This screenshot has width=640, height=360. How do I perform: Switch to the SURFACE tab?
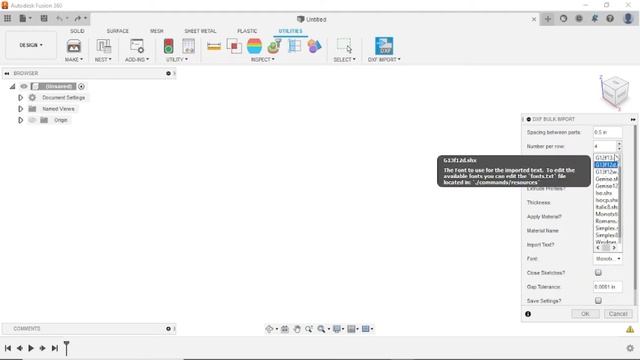tap(118, 31)
